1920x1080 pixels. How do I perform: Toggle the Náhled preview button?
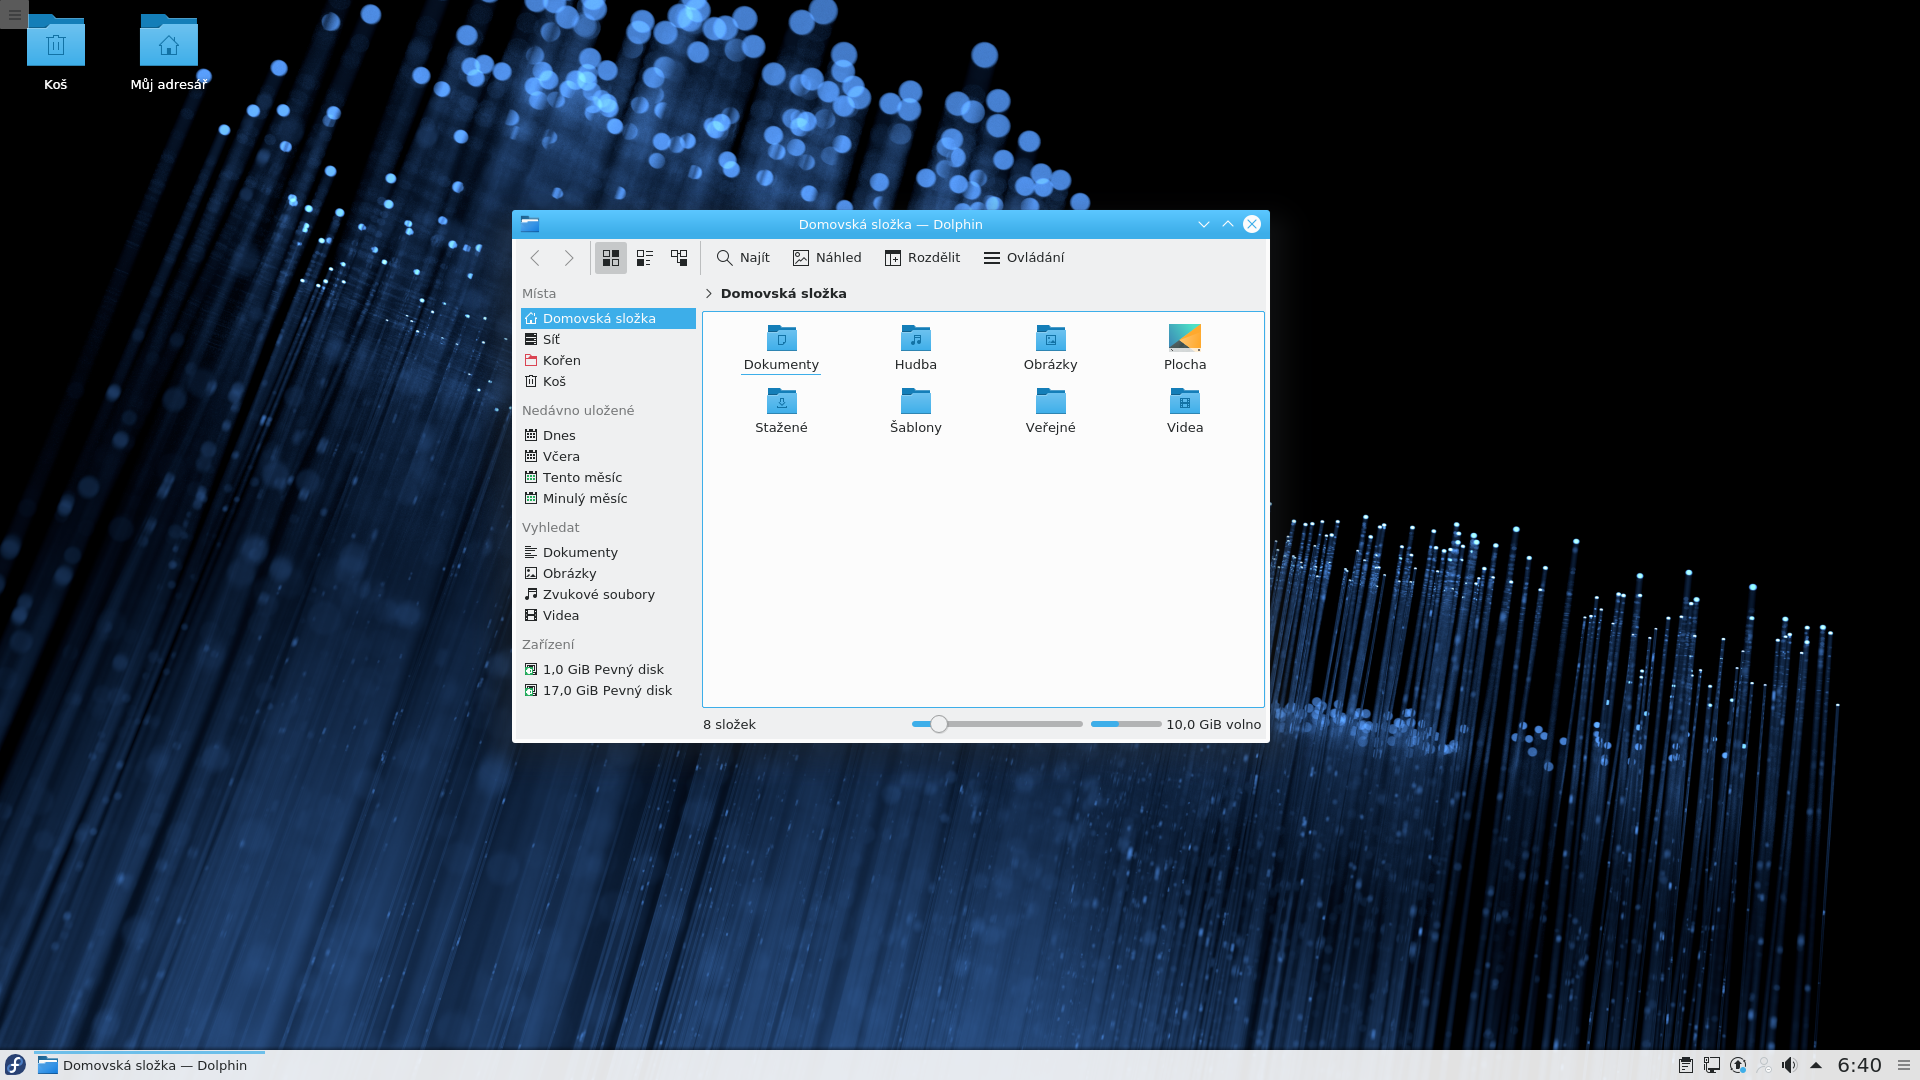click(827, 258)
